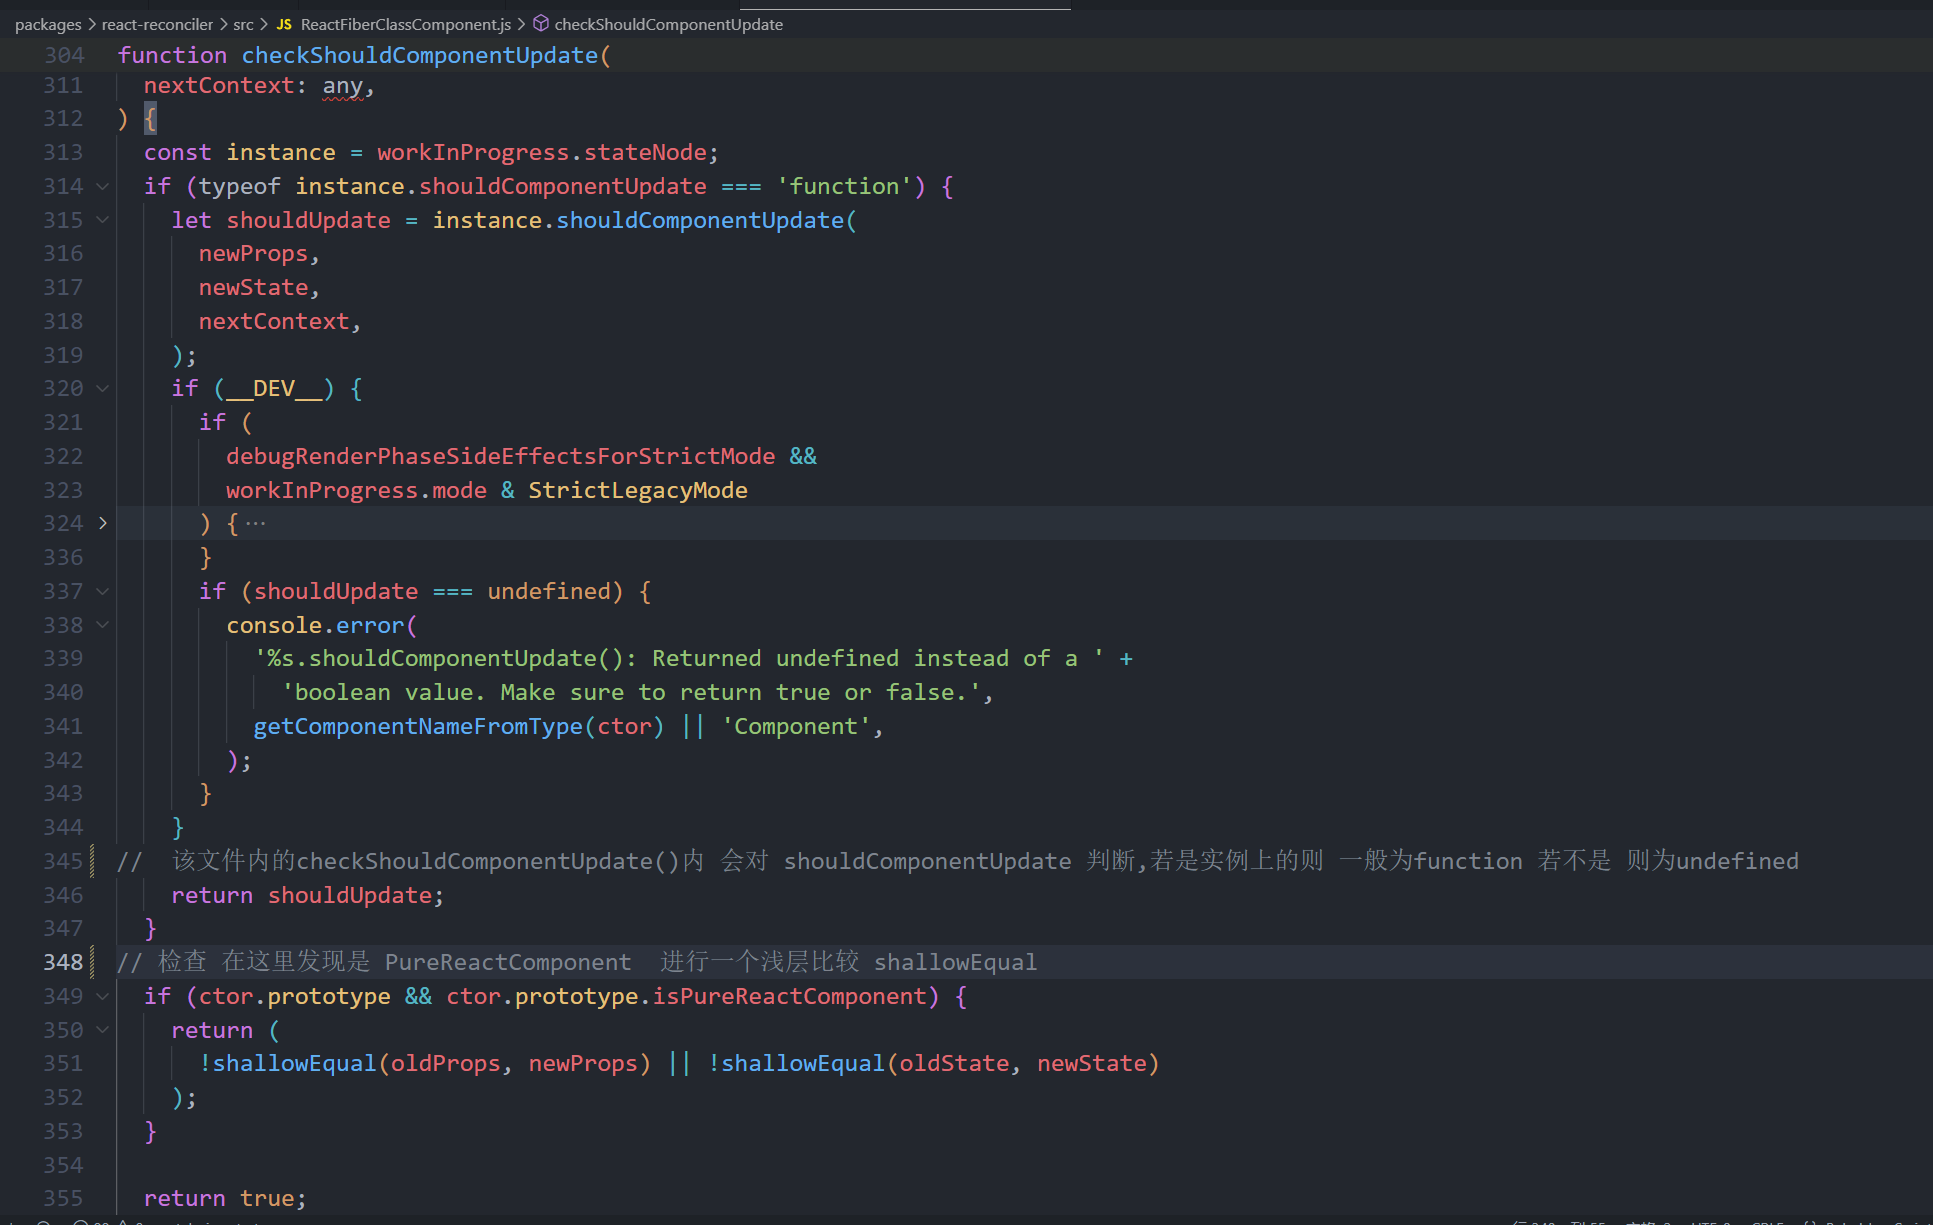Click line number 348 in gutter
The image size is (1933, 1225).
pos(63,962)
